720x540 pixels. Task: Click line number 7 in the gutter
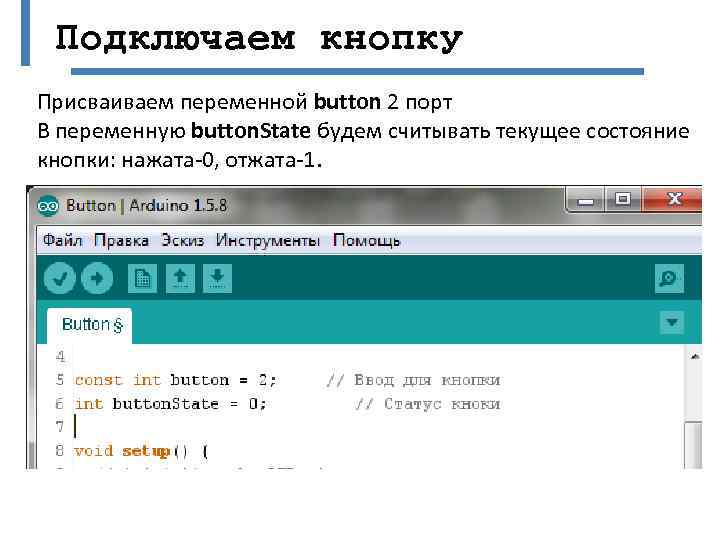(x=60, y=427)
